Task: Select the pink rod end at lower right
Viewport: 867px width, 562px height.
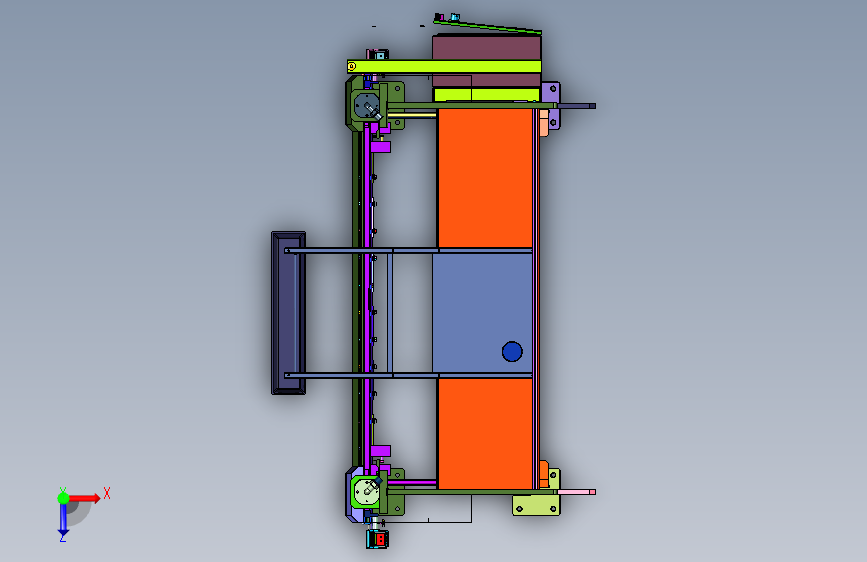Action: click(576, 492)
